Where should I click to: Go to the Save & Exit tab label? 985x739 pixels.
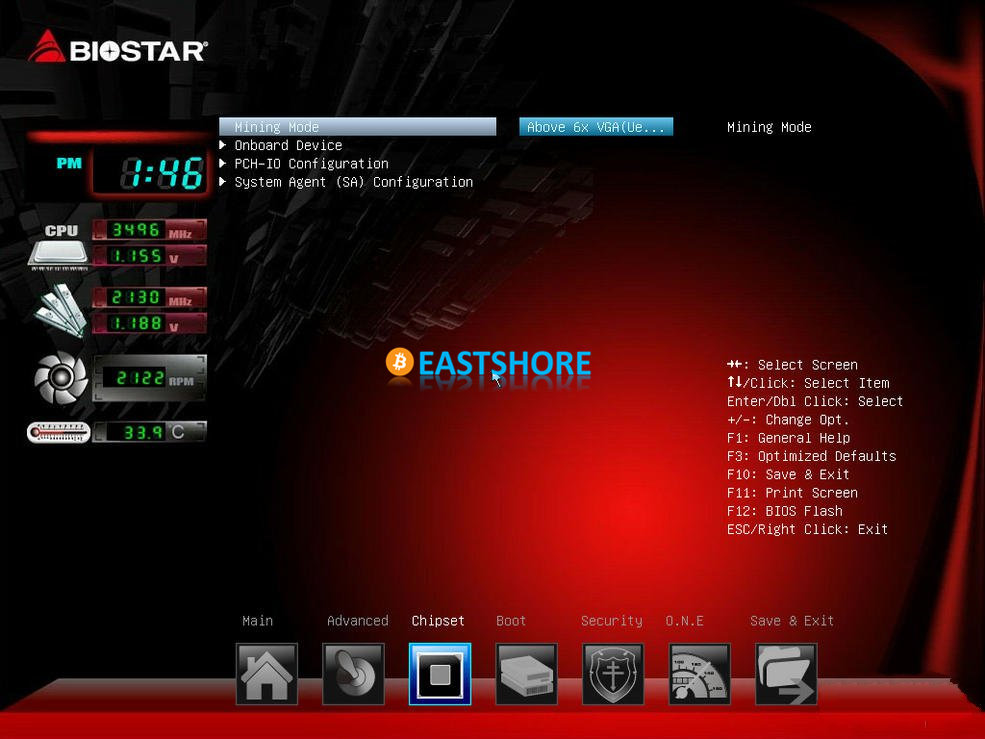(x=792, y=621)
